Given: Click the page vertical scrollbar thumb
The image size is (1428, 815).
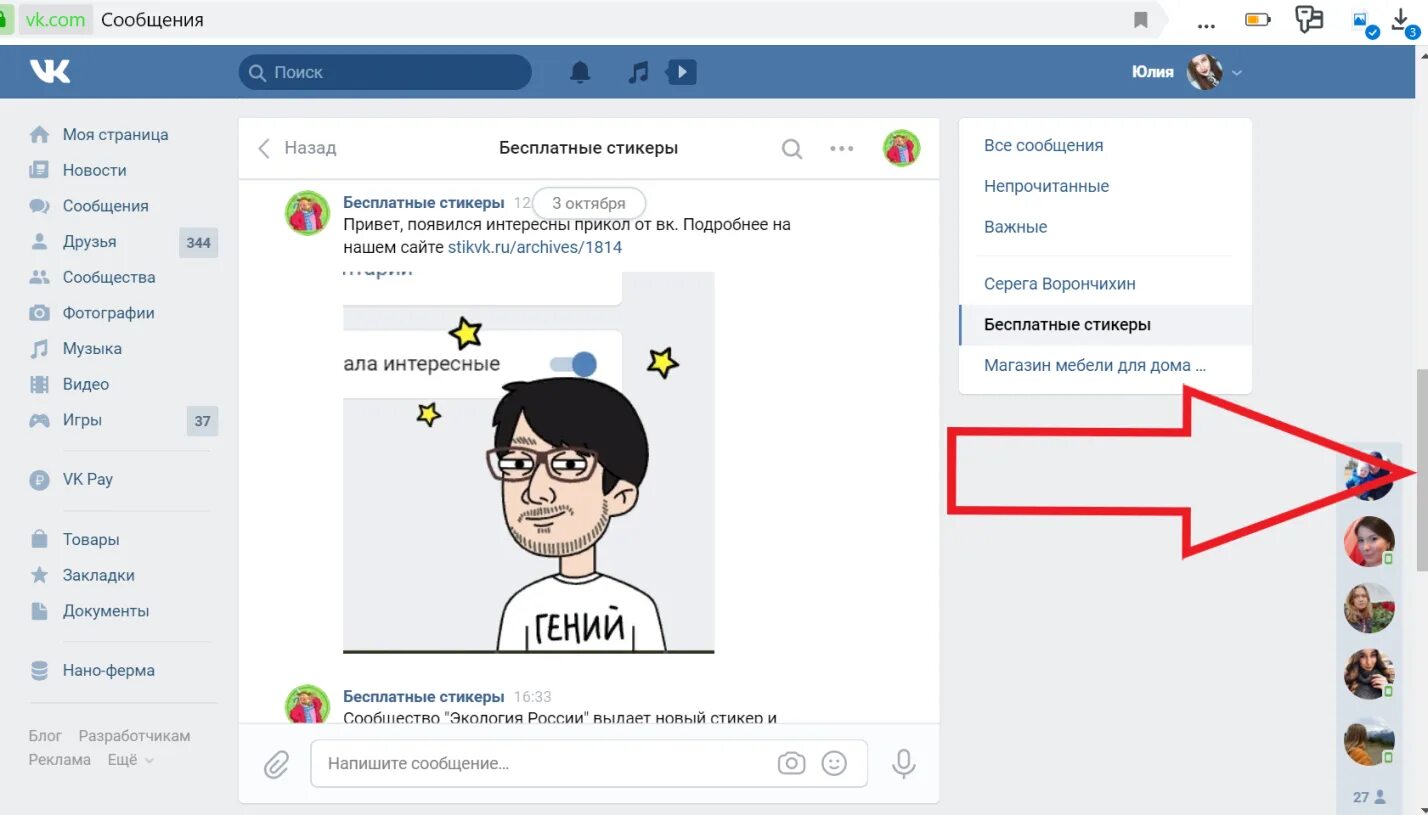Looking at the screenshot, I should pos(1421,470).
